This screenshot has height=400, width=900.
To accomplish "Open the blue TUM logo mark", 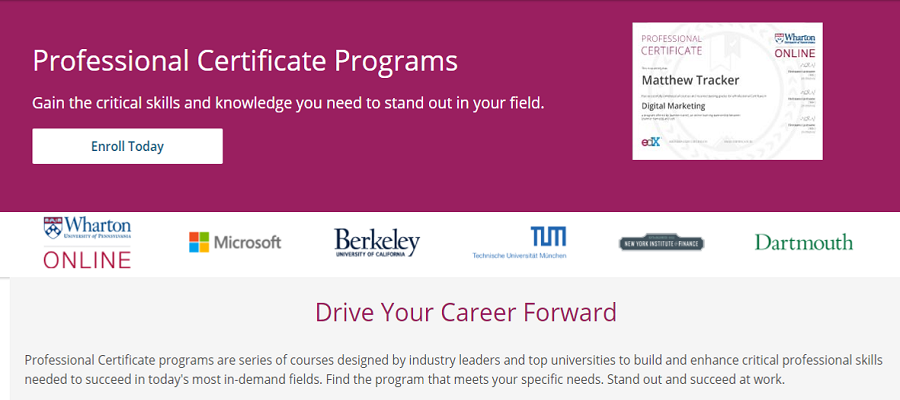I will tap(548, 236).
